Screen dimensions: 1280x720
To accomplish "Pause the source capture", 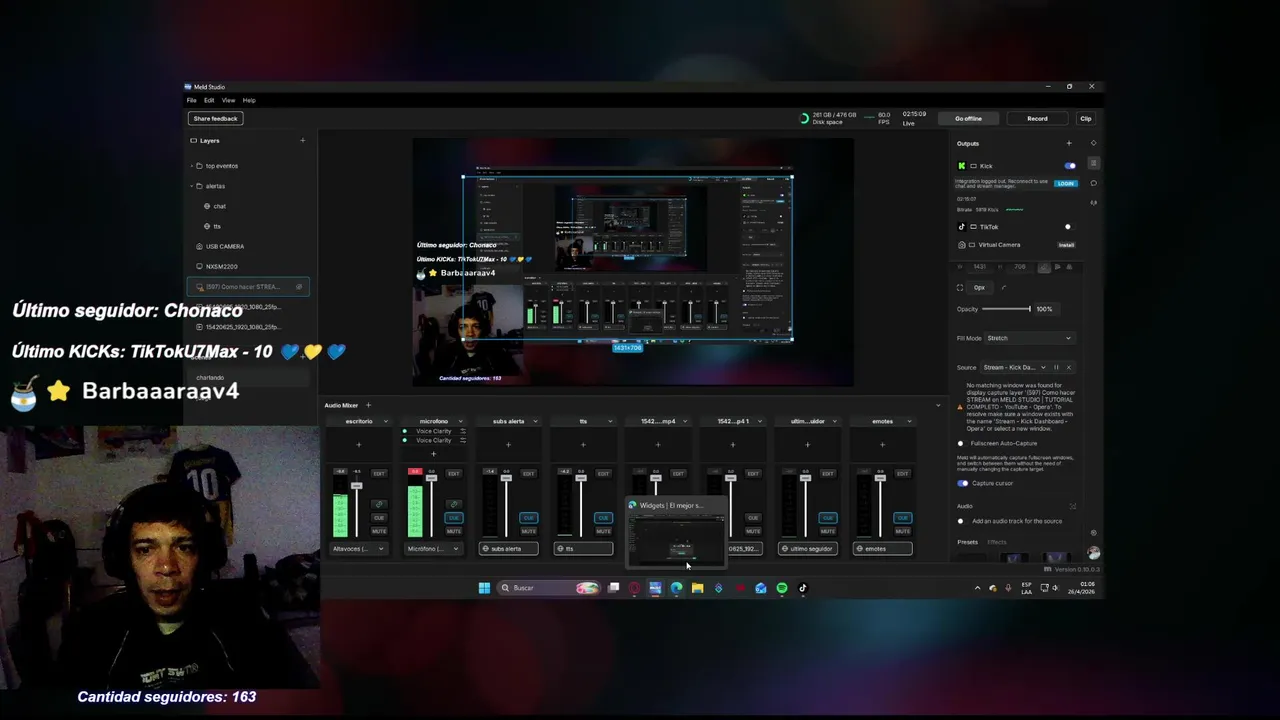I will click(1056, 367).
